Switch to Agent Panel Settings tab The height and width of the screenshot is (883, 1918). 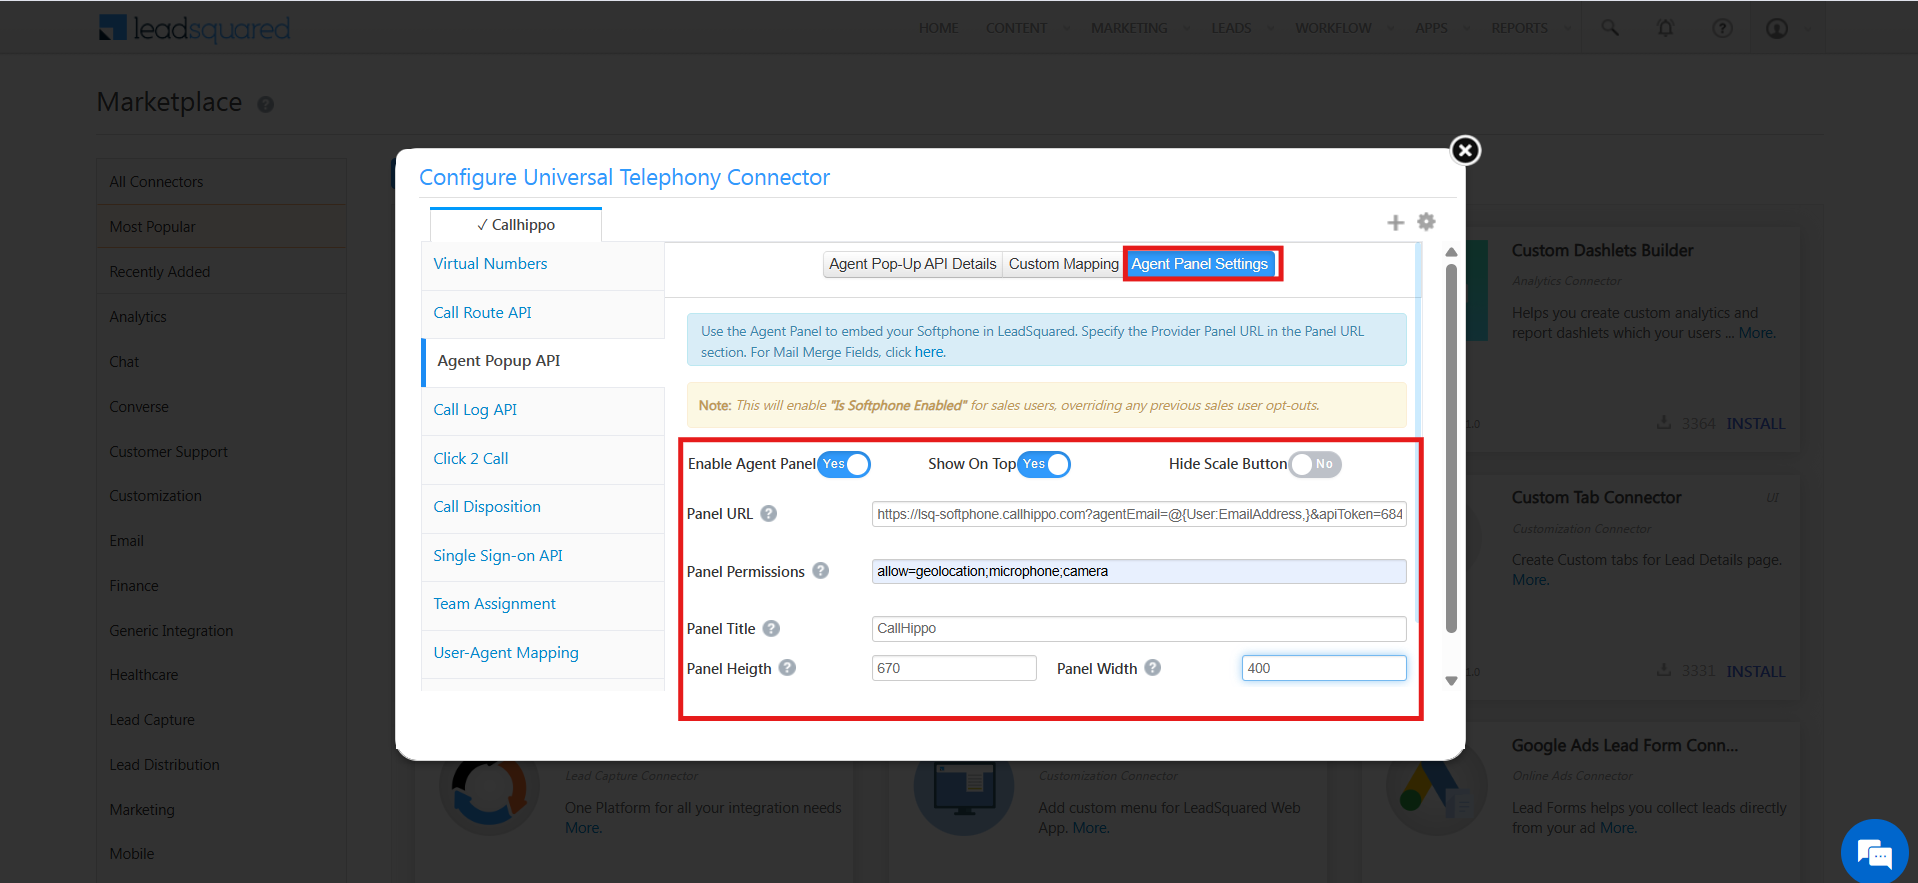pos(1200,264)
